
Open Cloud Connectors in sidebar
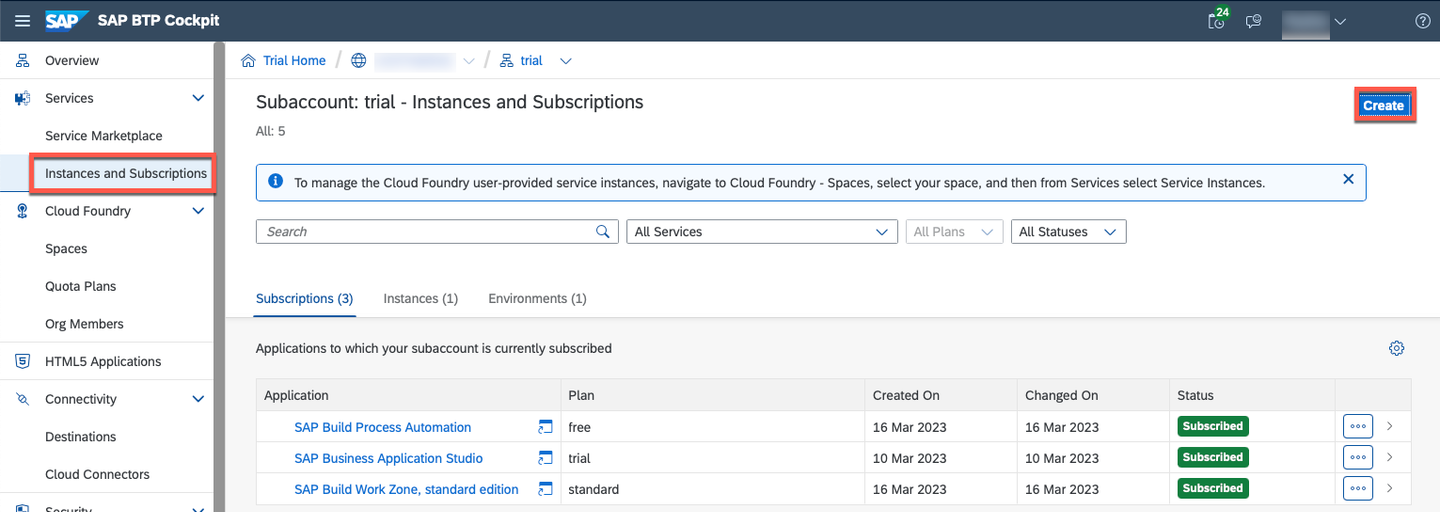[x=97, y=475]
